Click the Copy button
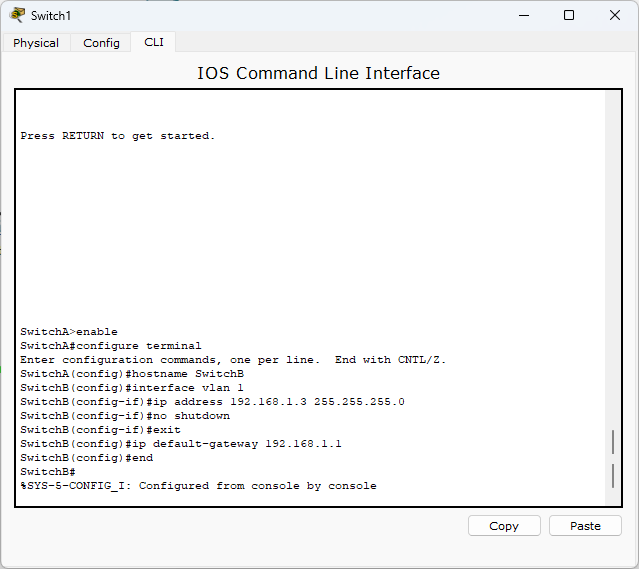The width and height of the screenshot is (639, 569). 504,526
